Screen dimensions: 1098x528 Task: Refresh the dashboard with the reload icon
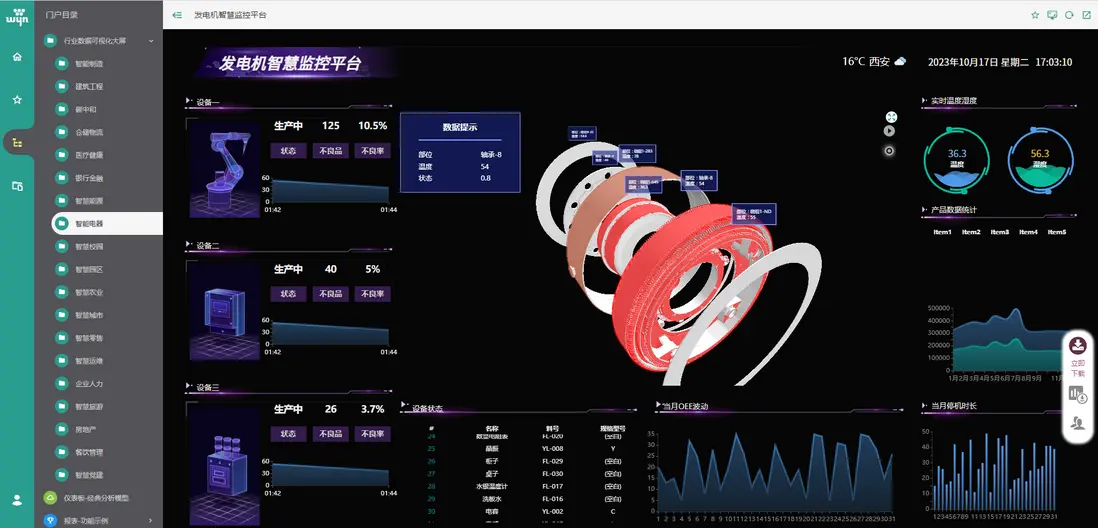1069,15
